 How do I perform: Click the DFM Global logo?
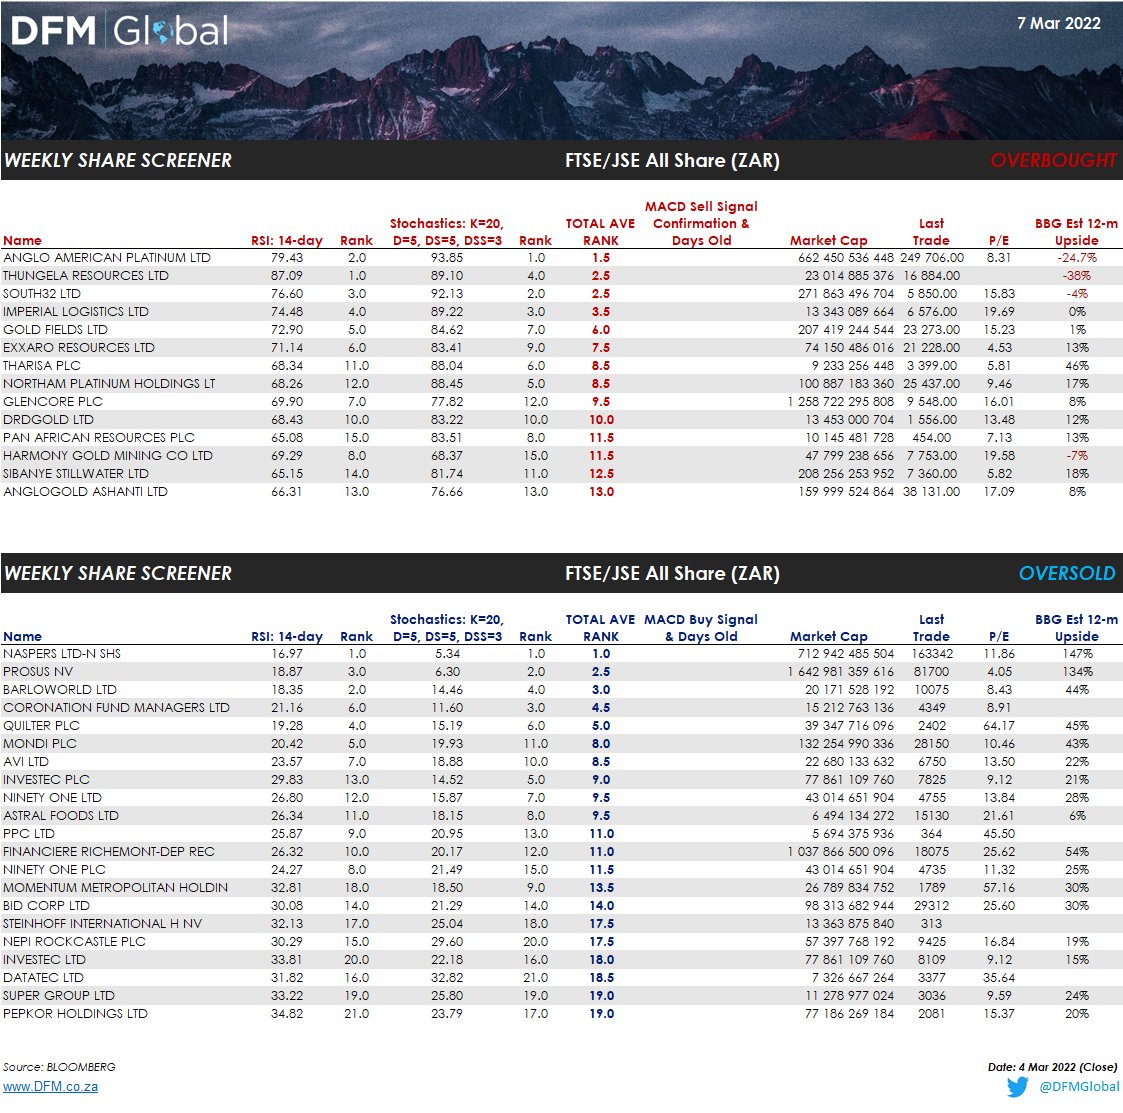pyautogui.click(x=120, y=30)
